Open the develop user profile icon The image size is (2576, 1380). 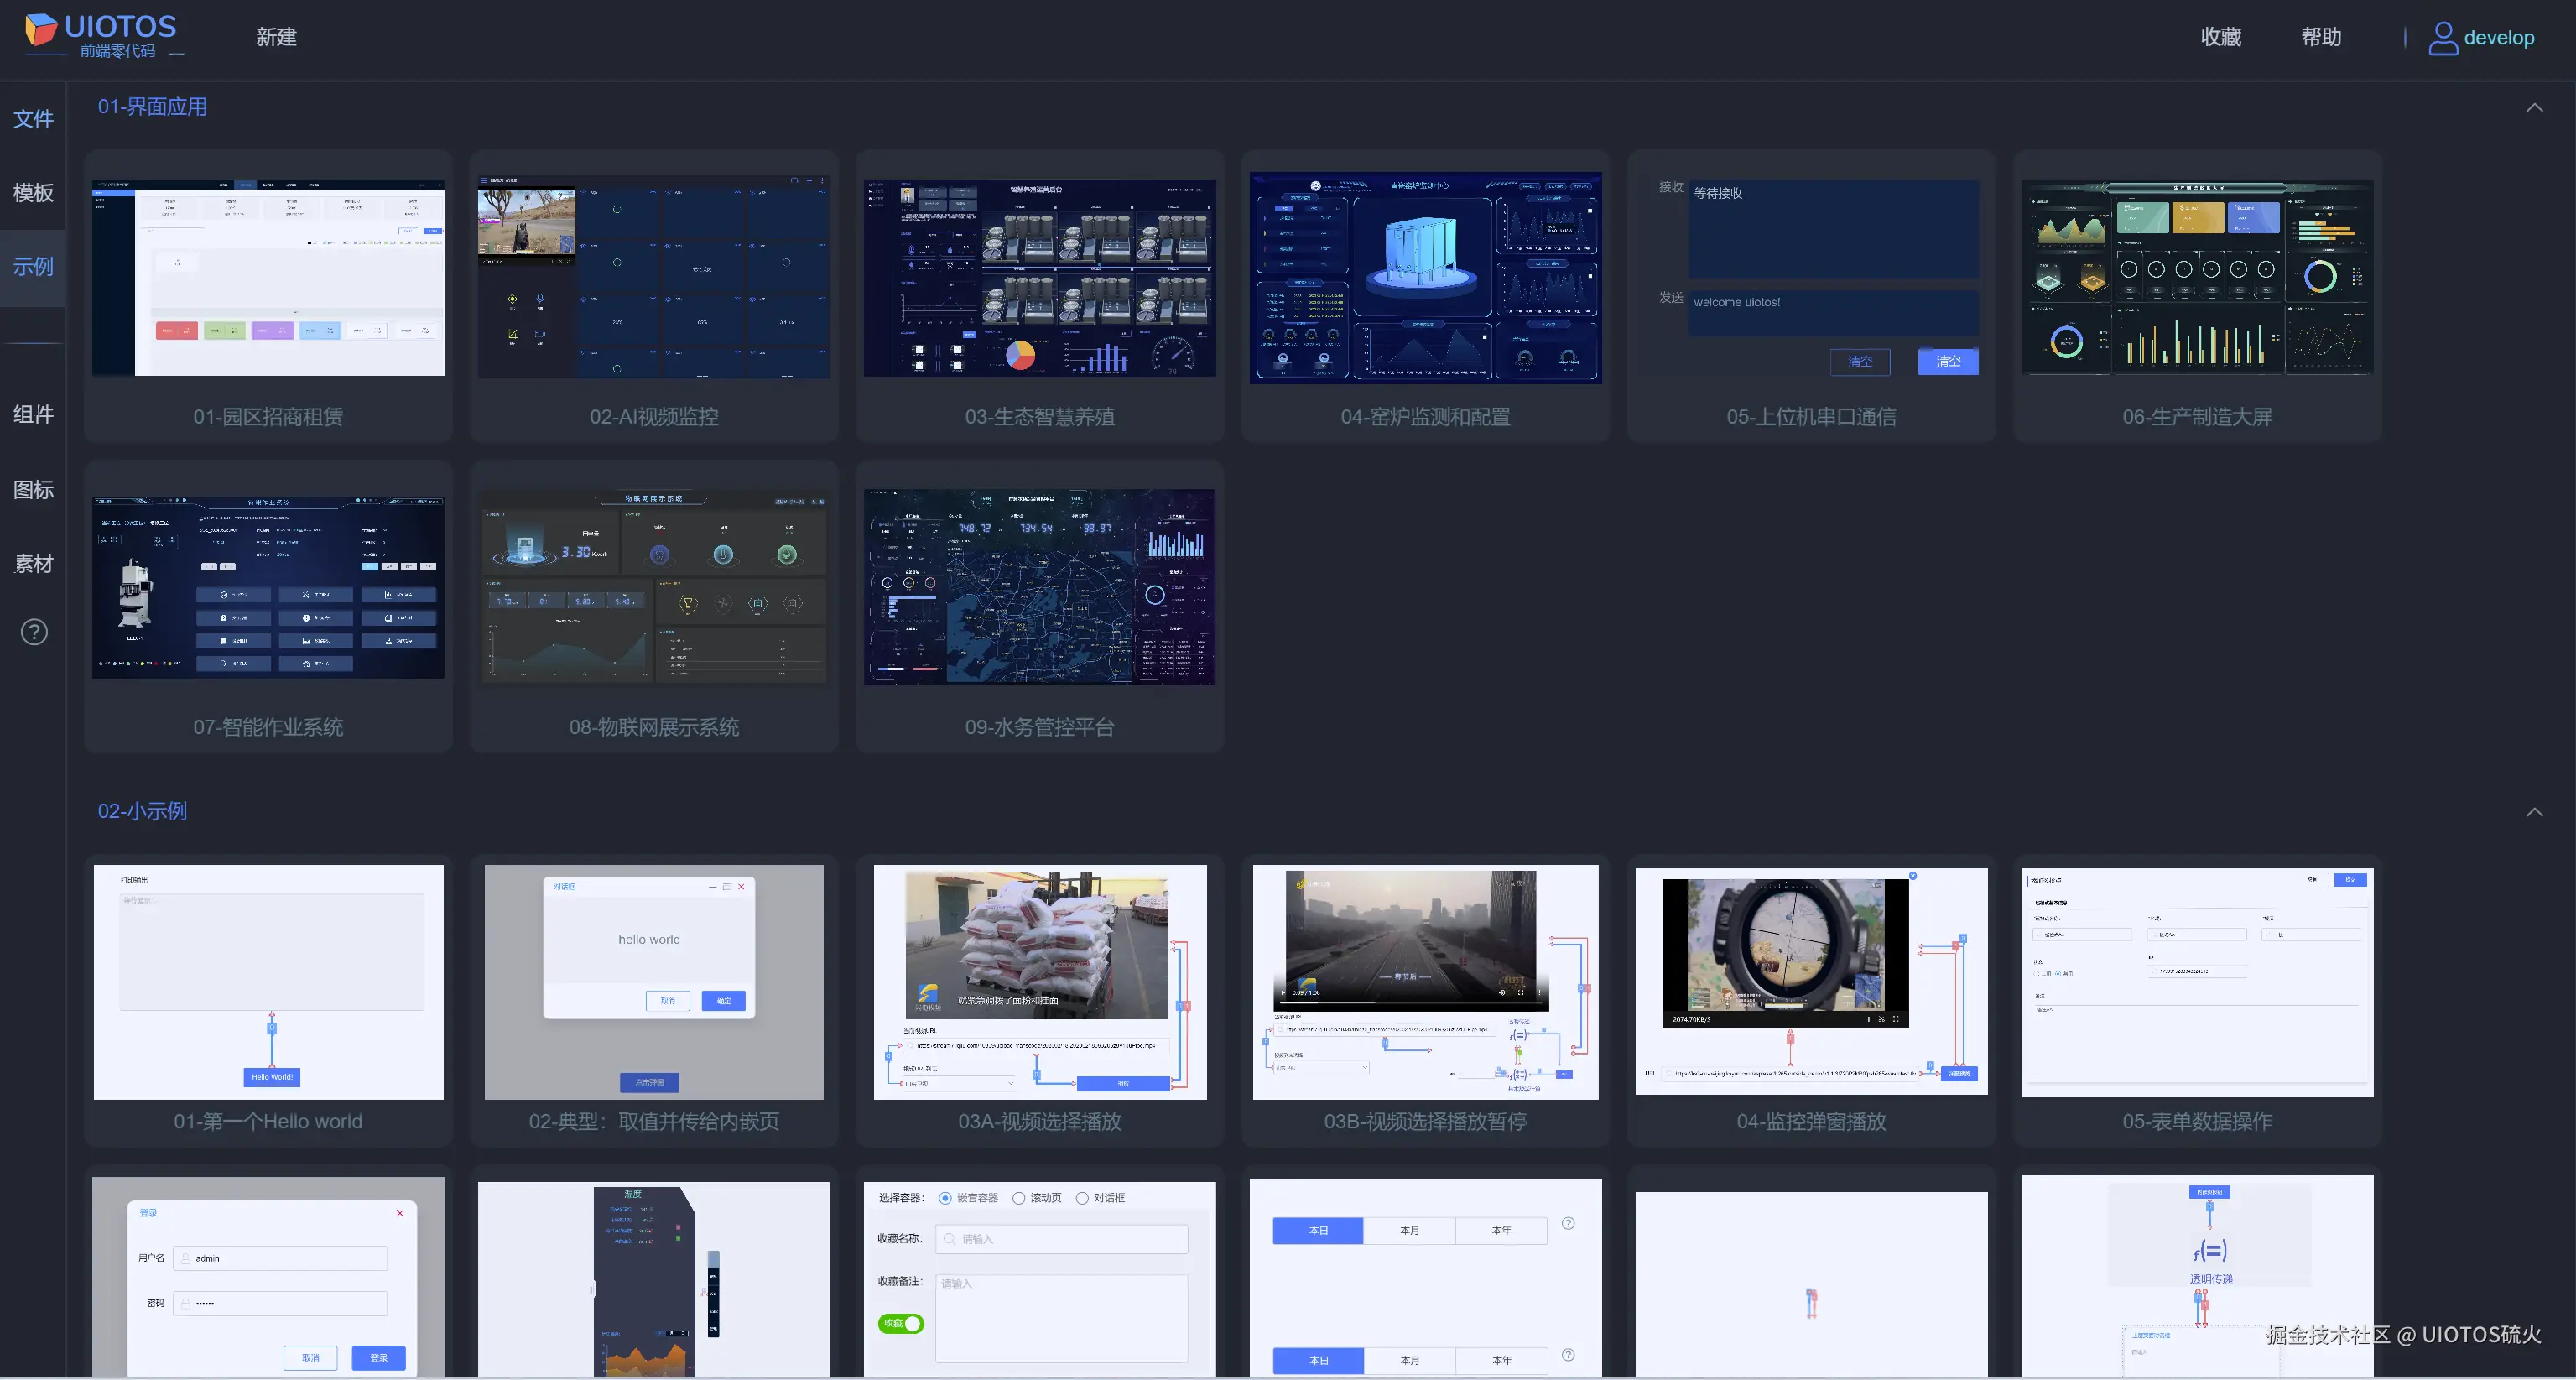2443,38
